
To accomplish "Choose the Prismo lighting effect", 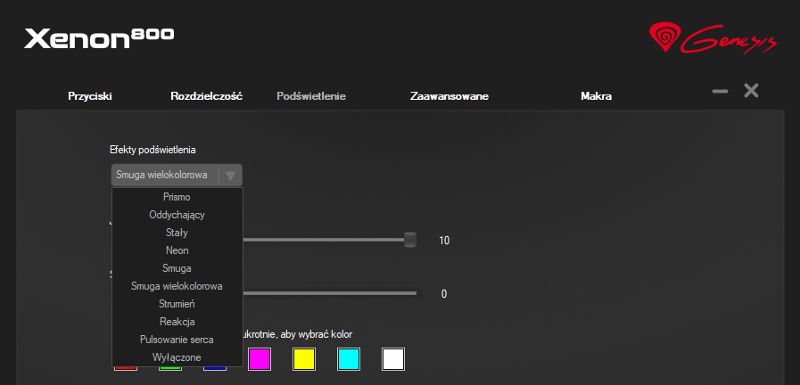I will click(177, 197).
